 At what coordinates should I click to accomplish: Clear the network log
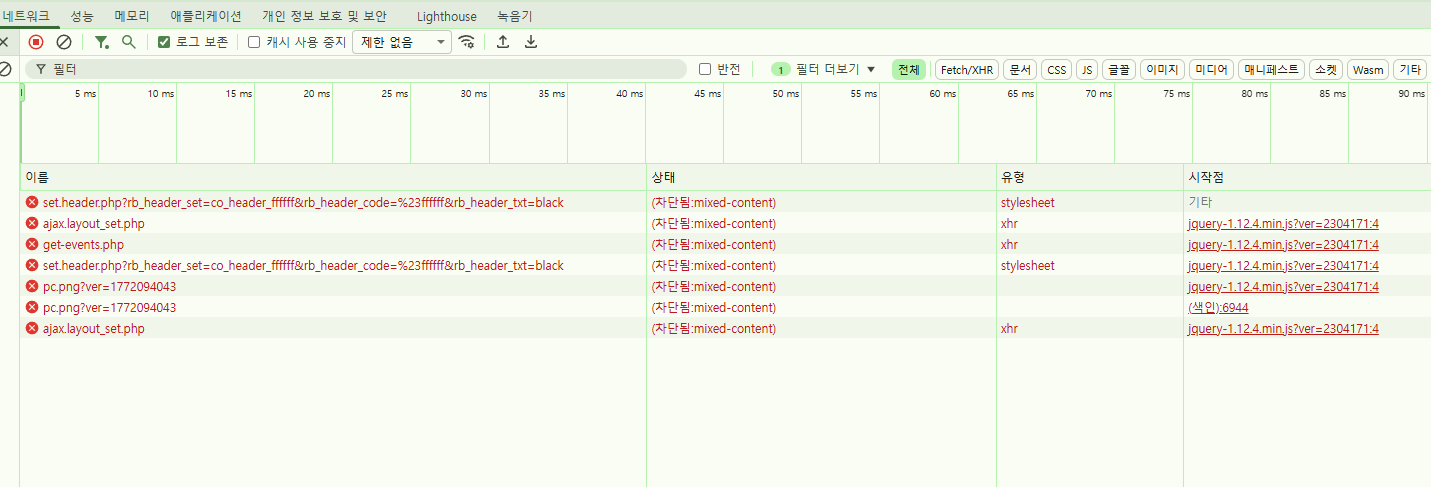point(64,42)
